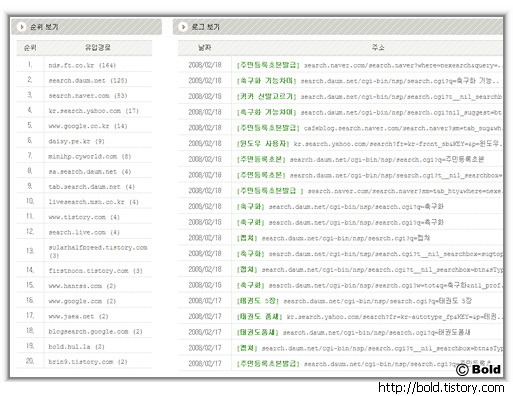Open [축구화] entry with w=tot&q= URL
The image size is (513, 396).
pos(369,285)
